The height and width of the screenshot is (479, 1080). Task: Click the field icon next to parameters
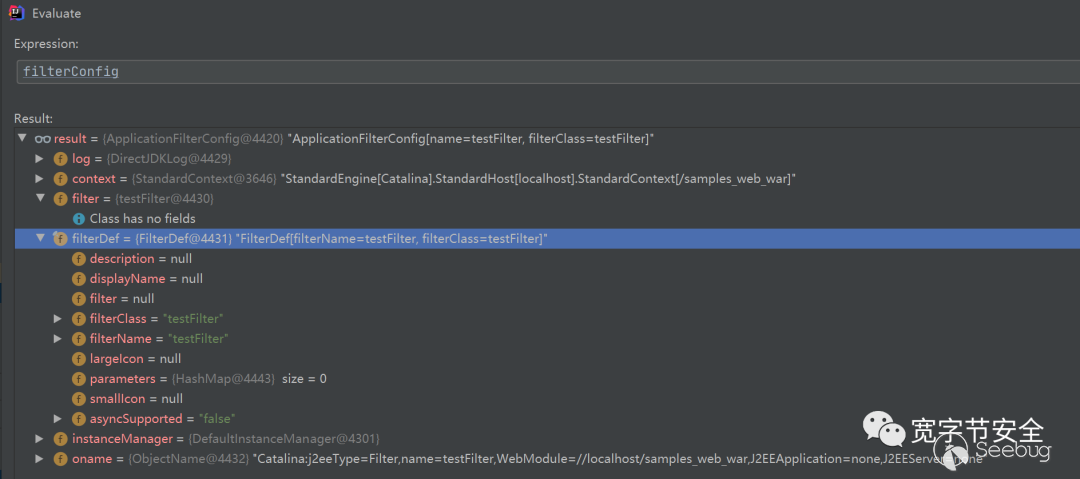(79, 378)
